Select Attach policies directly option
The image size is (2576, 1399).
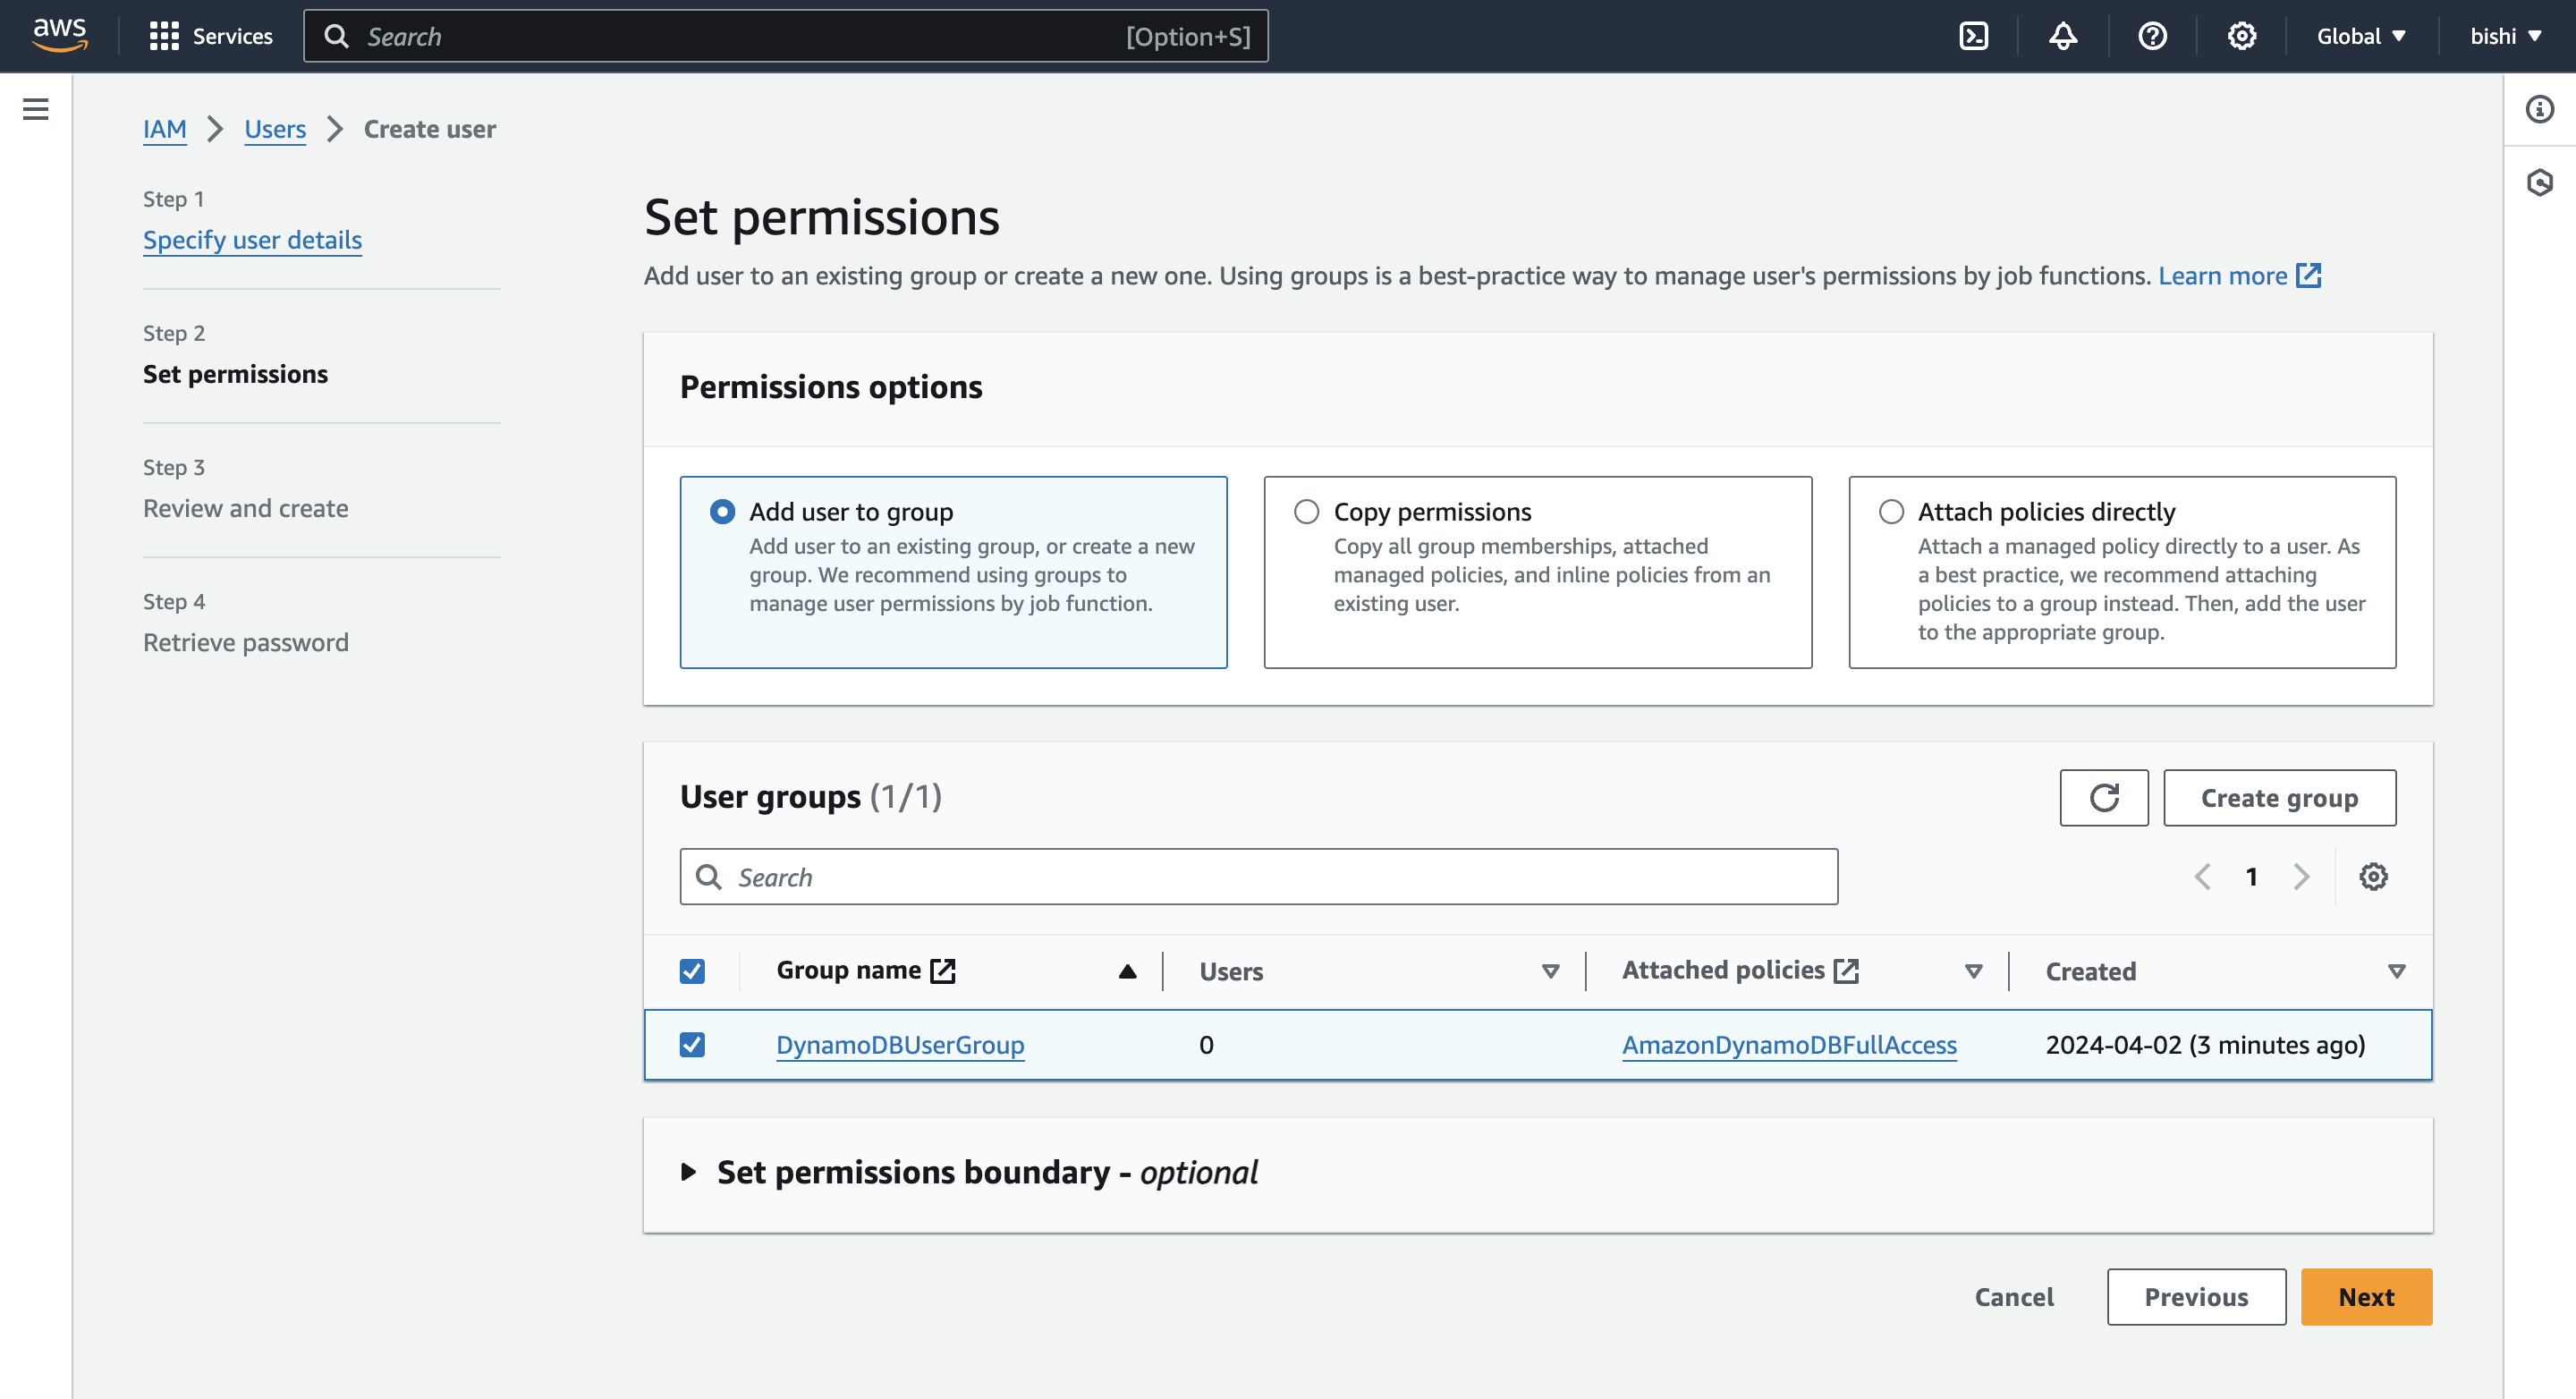pyautogui.click(x=1890, y=512)
